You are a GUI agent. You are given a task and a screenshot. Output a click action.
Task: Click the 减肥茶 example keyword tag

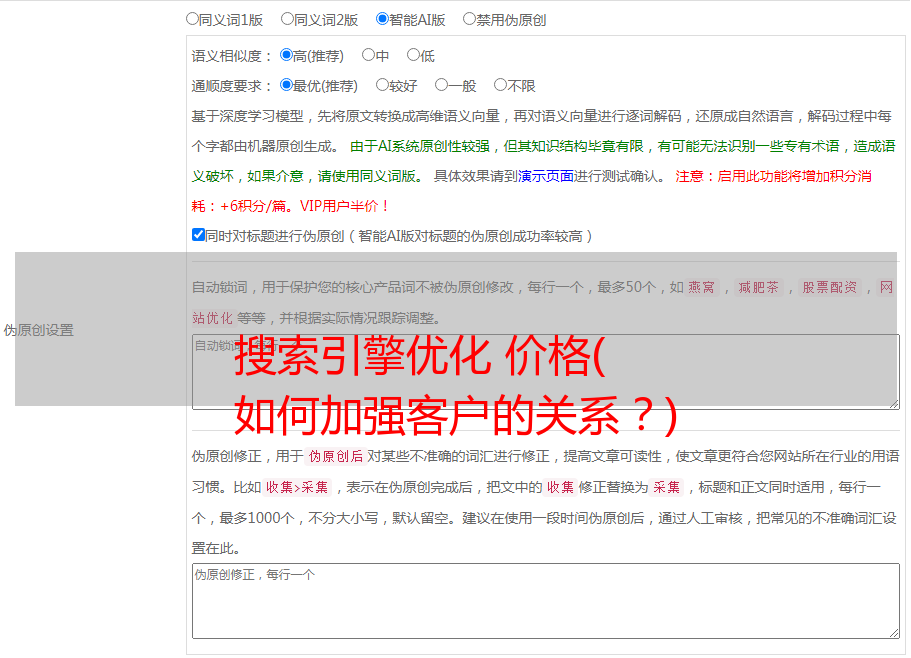coord(758,287)
